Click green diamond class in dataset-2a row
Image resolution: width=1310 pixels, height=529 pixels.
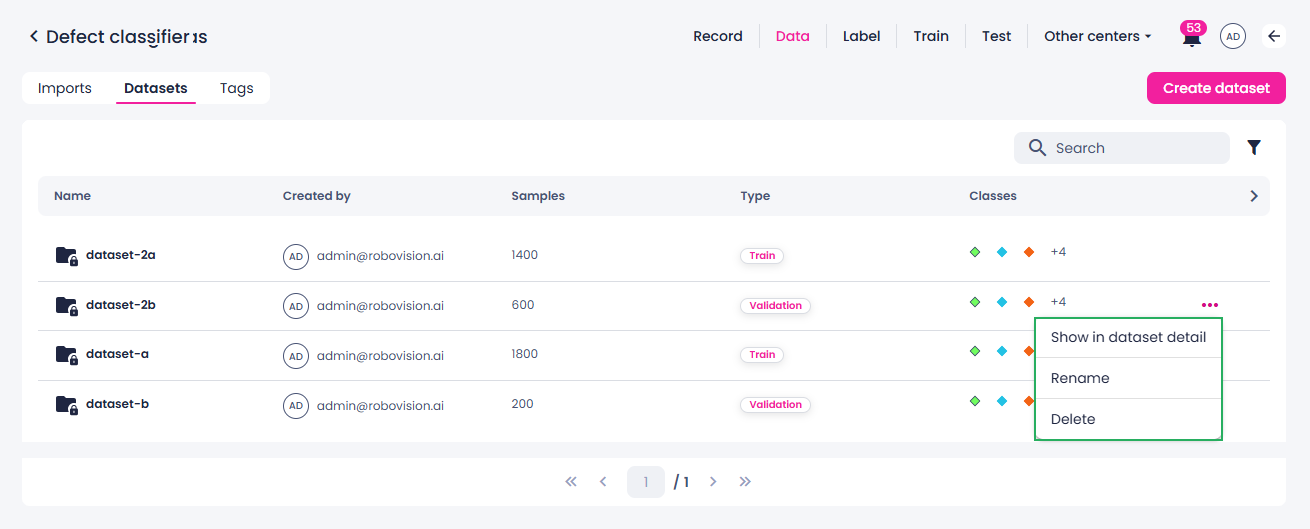(975, 252)
